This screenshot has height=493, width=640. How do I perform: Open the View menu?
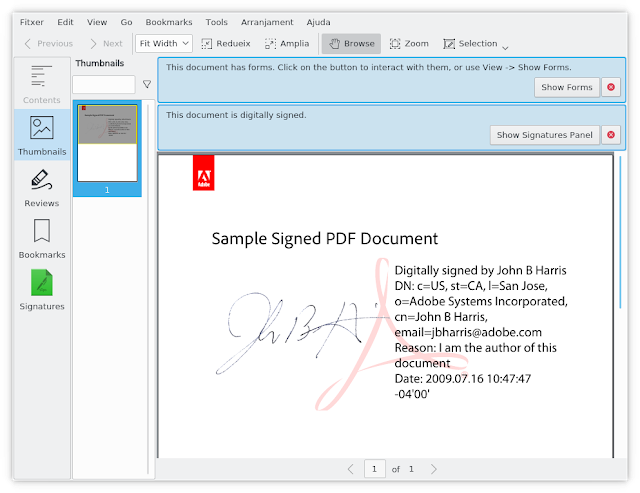point(97,22)
